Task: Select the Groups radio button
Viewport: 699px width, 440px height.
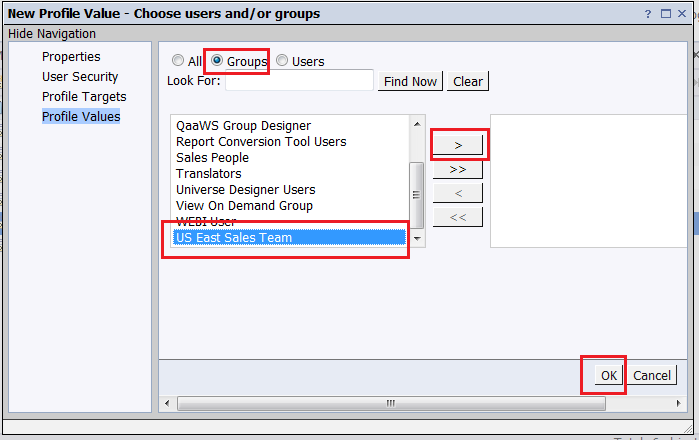Action: pyautogui.click(x=217, y=60)
